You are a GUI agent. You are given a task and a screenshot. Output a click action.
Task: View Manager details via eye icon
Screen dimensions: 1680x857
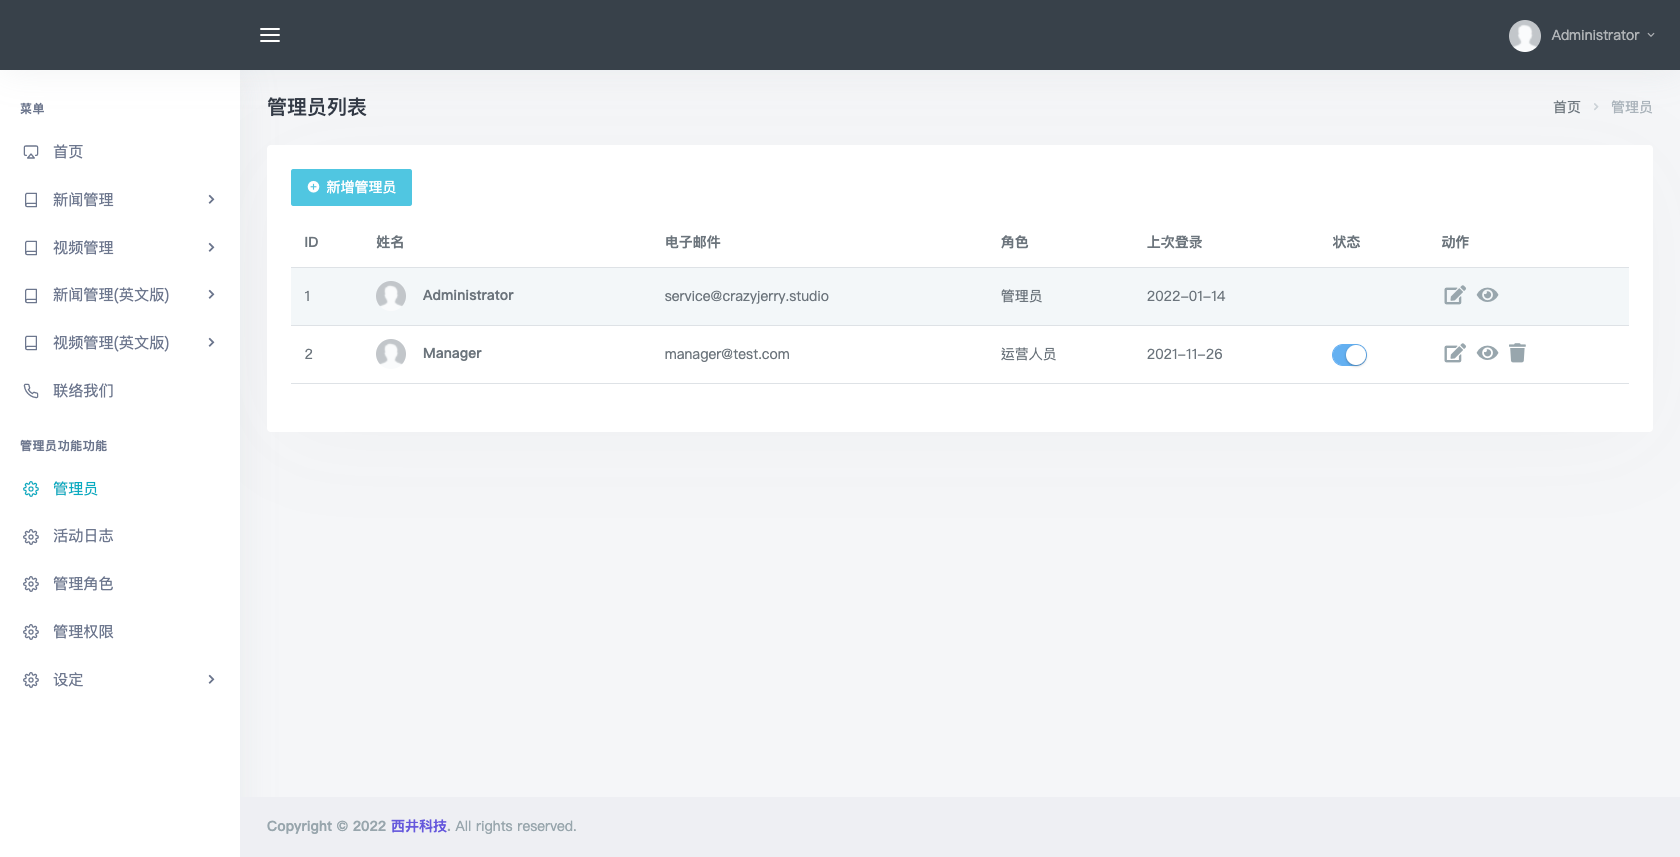(1487, 353)
